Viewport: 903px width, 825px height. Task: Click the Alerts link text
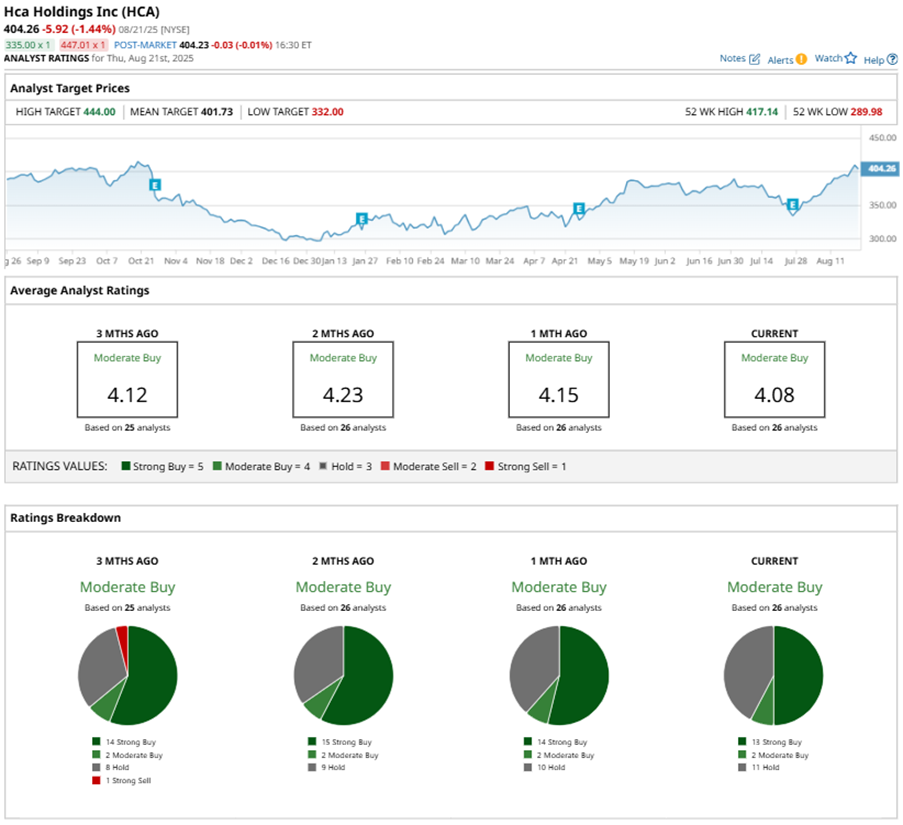(780, 60)
